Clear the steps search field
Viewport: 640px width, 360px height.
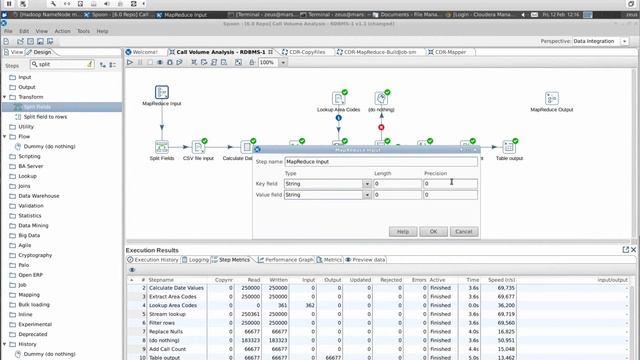[x=90, y=64]
